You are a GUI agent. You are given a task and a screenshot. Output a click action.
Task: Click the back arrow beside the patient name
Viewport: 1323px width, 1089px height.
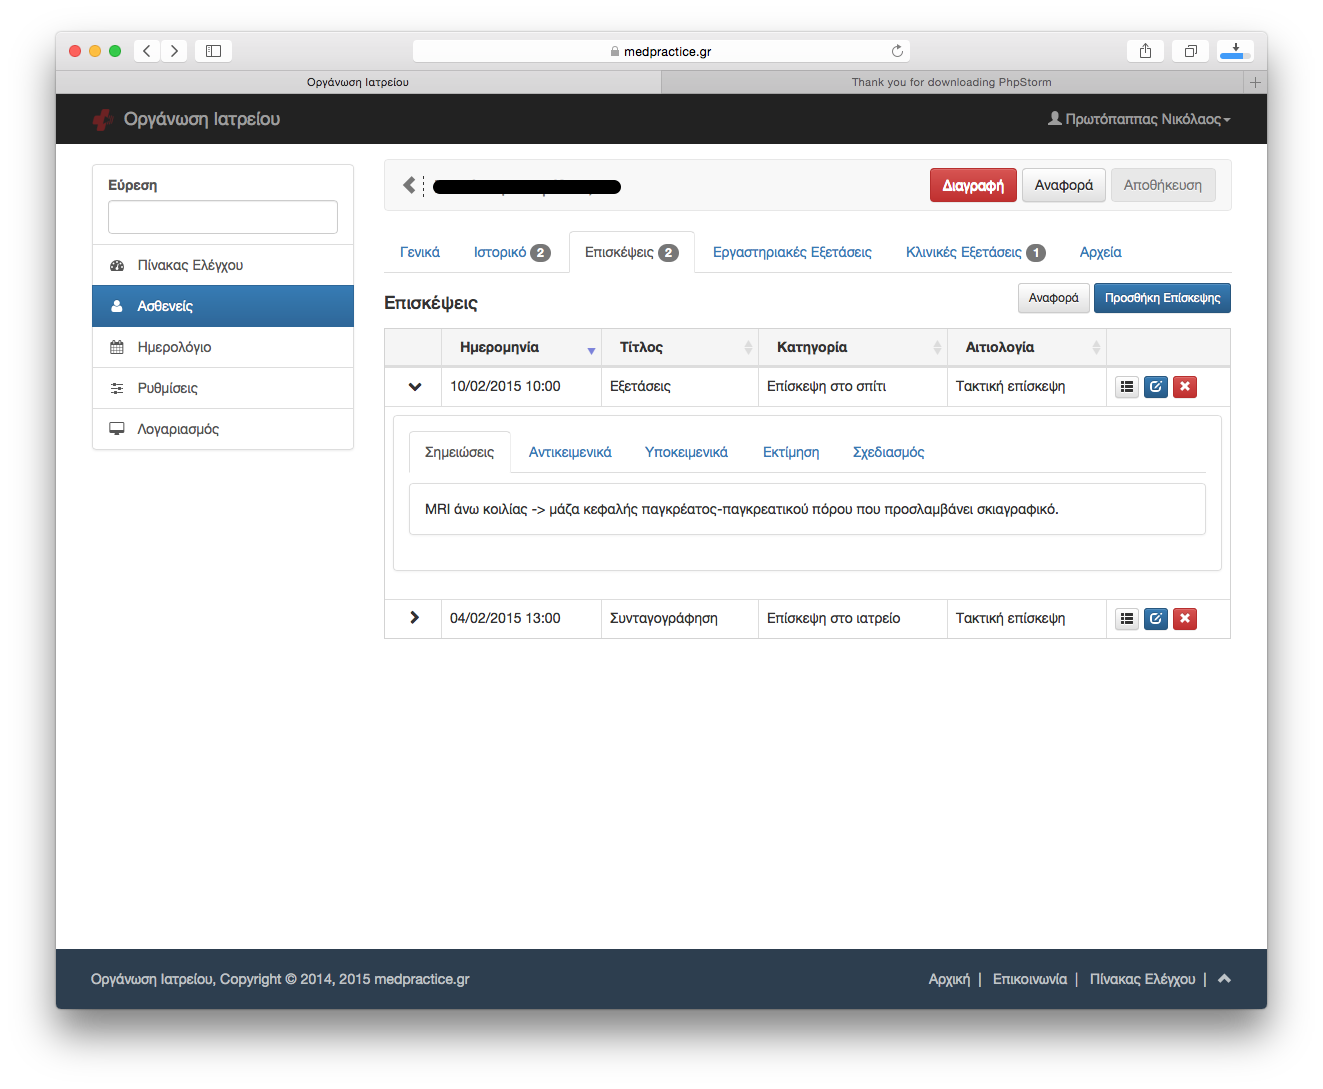[409, 185]
